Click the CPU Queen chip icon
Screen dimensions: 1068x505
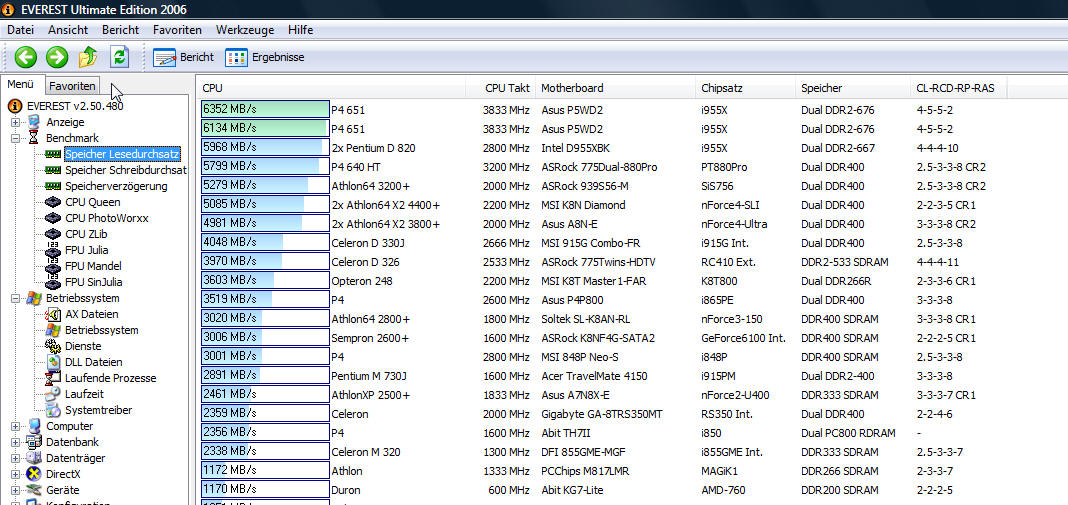pyautogui.click(x=53, y=202)
